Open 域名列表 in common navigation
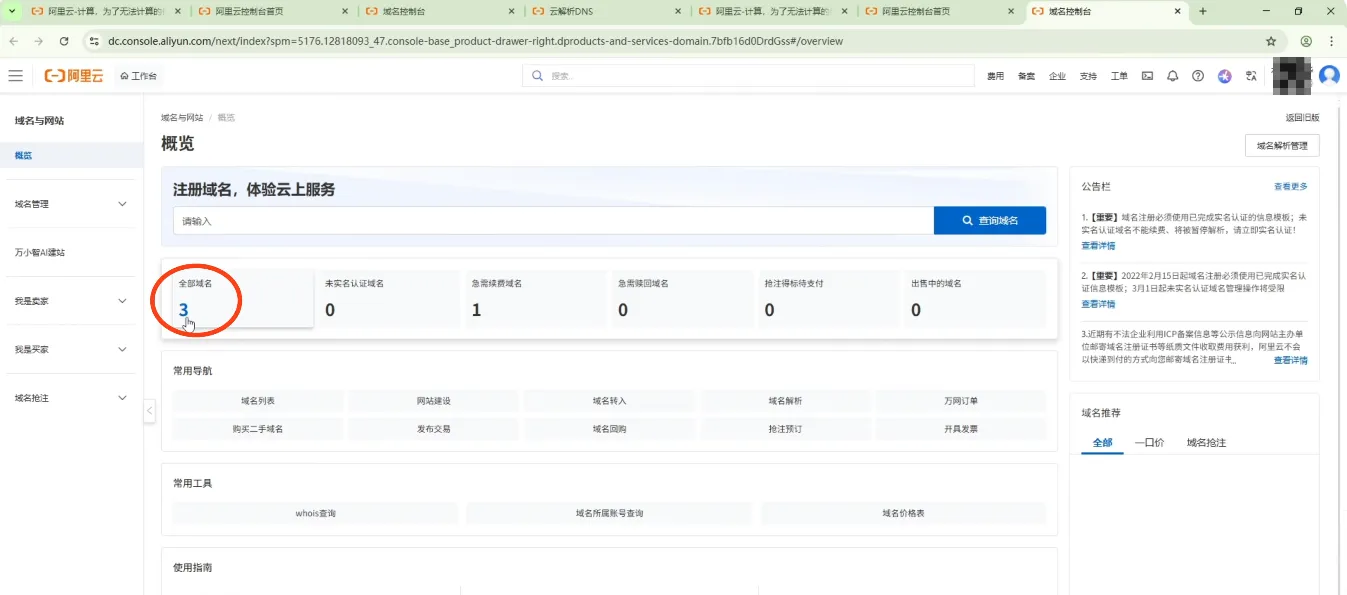Screen dimensions: 1347x595 click(x=258, y=401)
